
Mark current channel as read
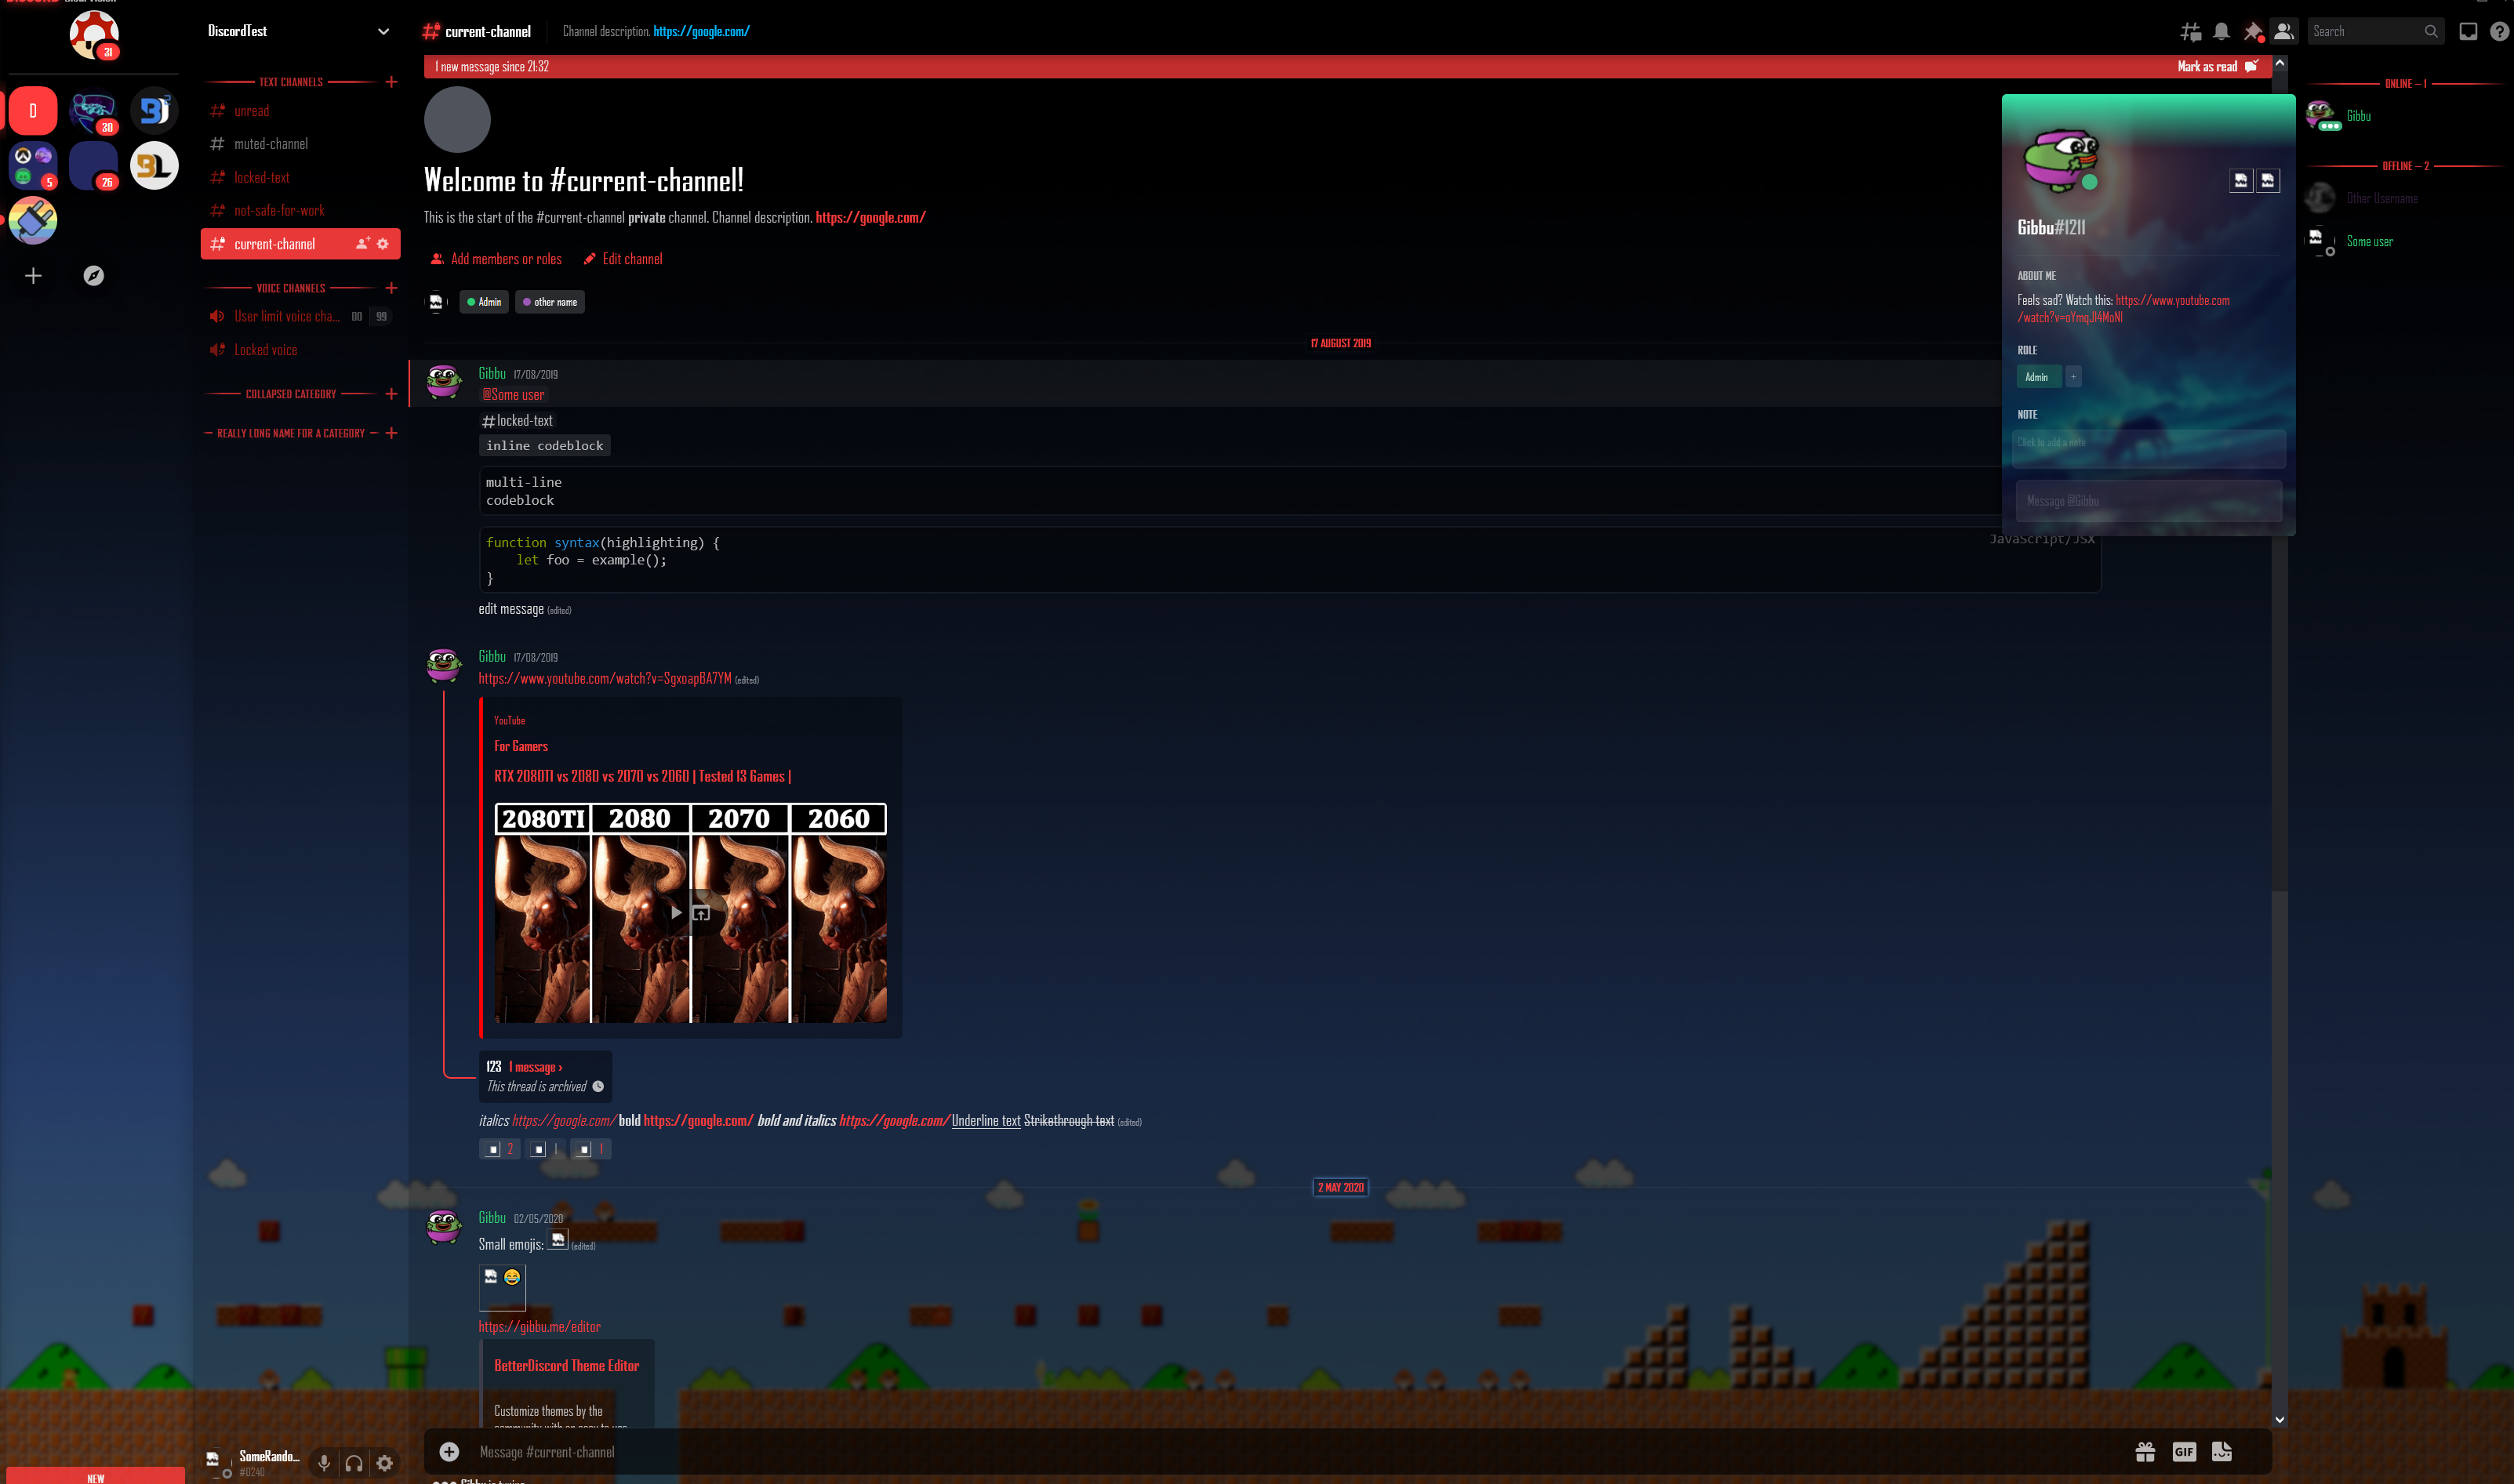2208,65
